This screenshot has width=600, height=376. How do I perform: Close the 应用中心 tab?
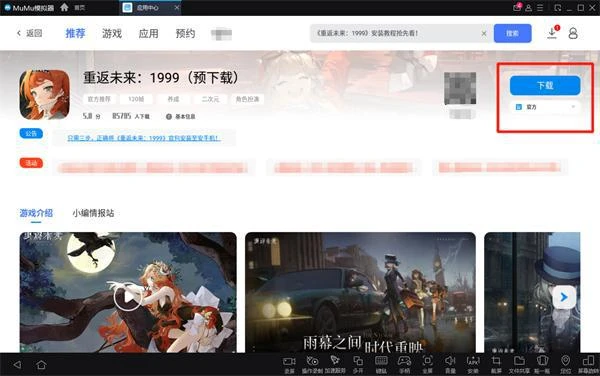click(176, 7)
